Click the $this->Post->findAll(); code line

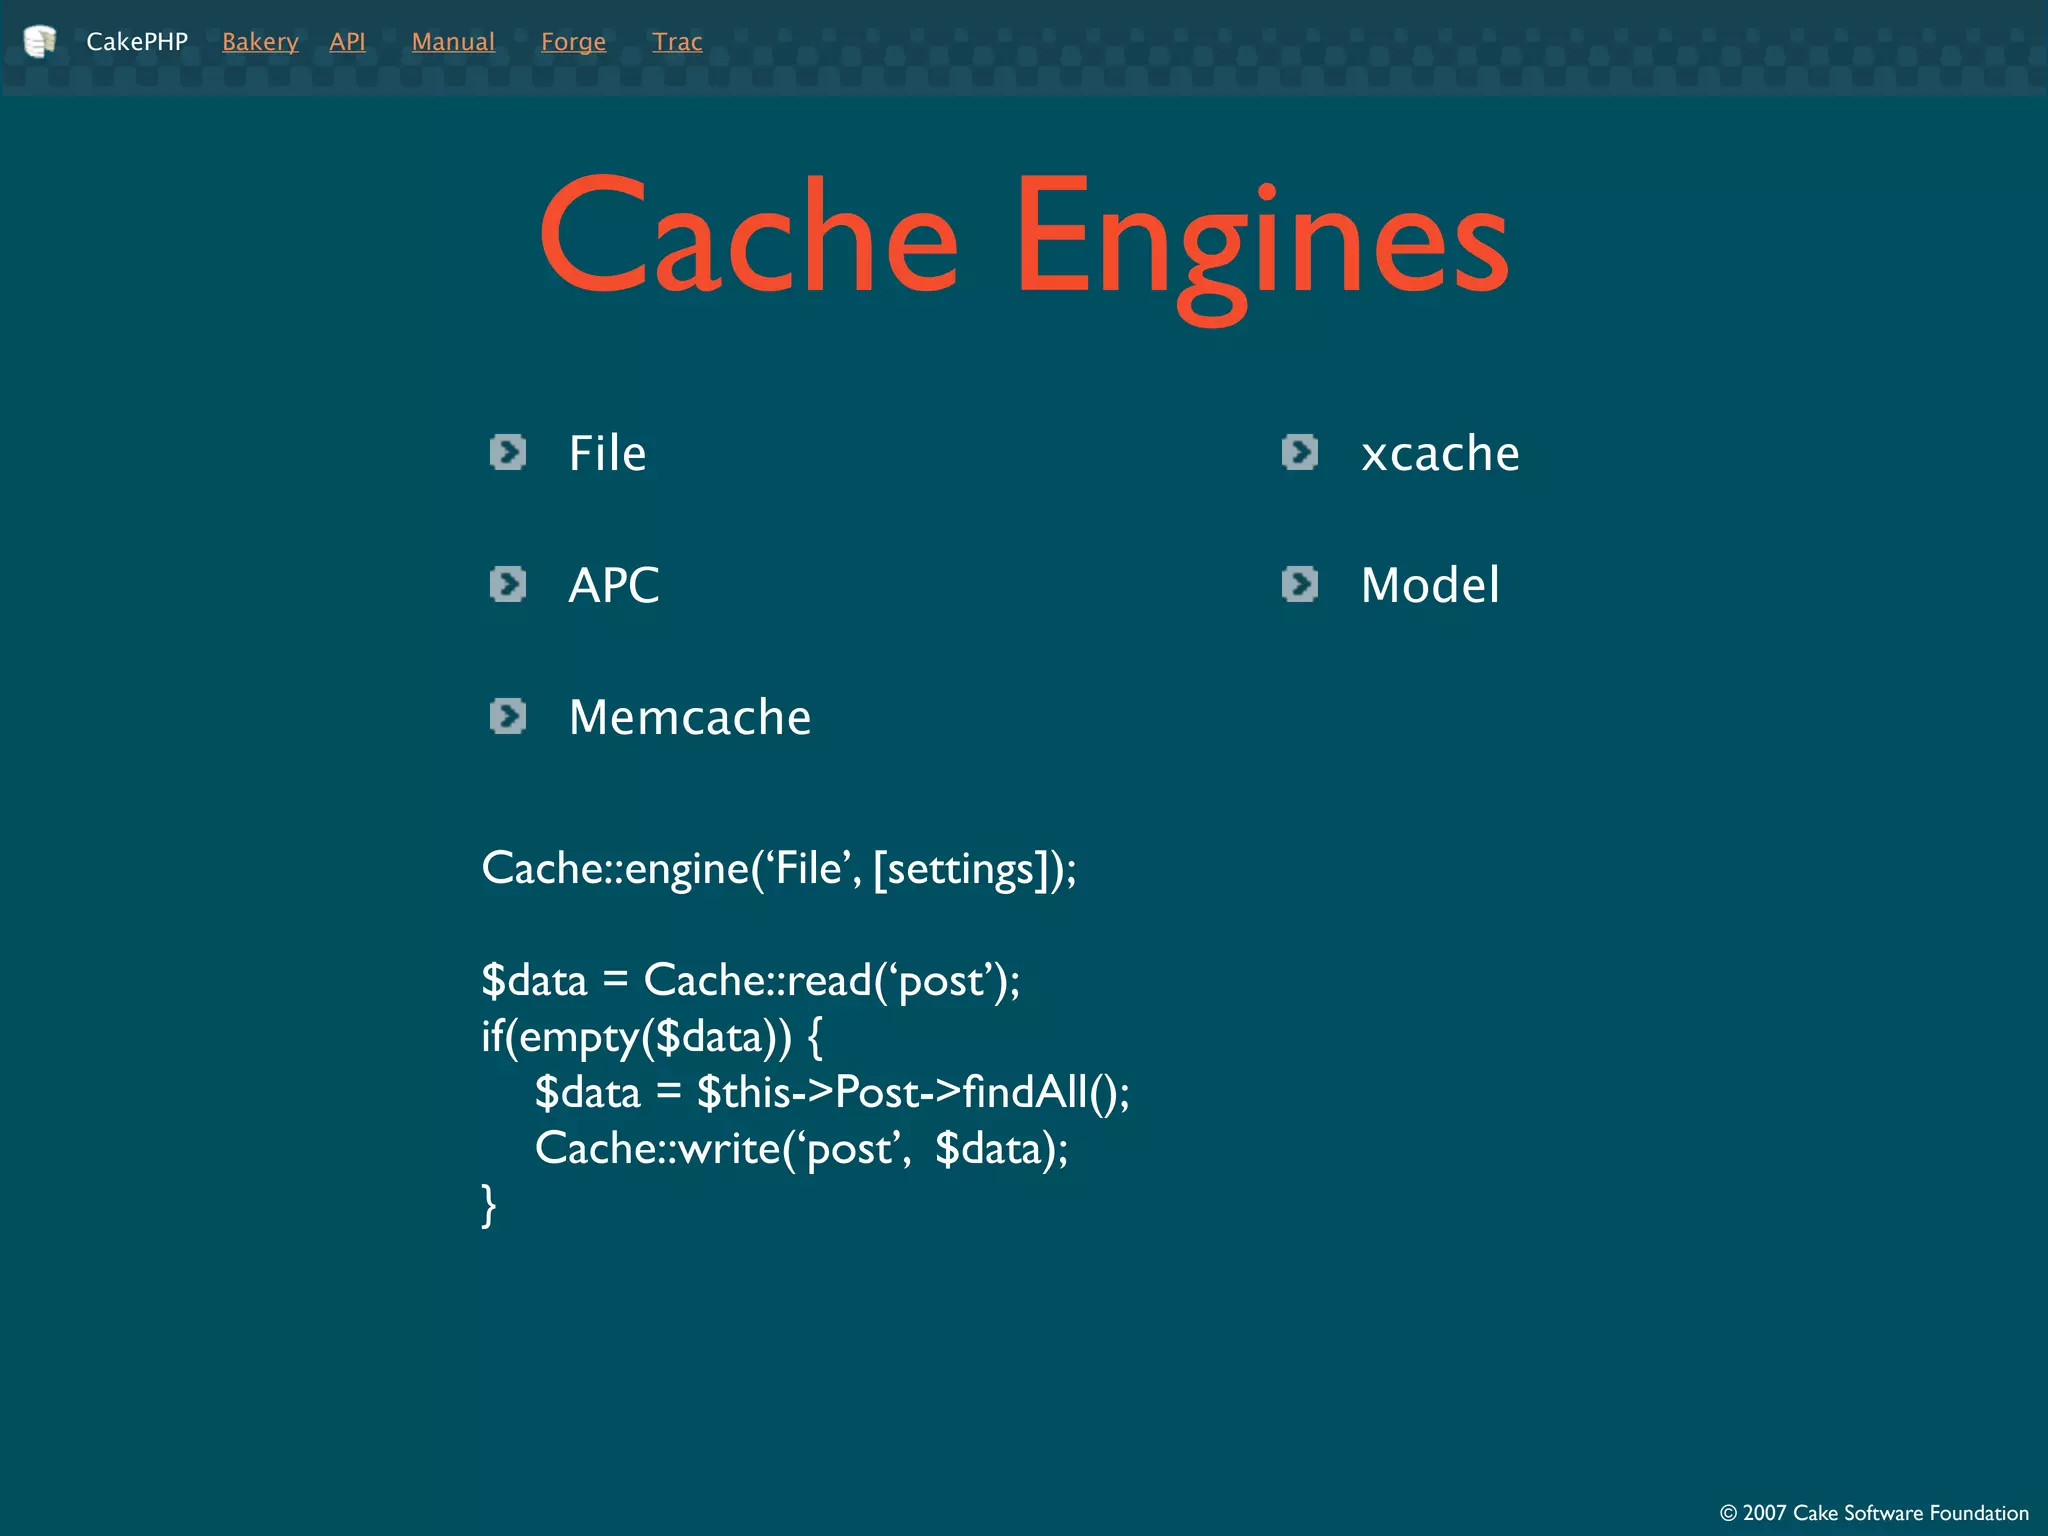pos(832,1092)
